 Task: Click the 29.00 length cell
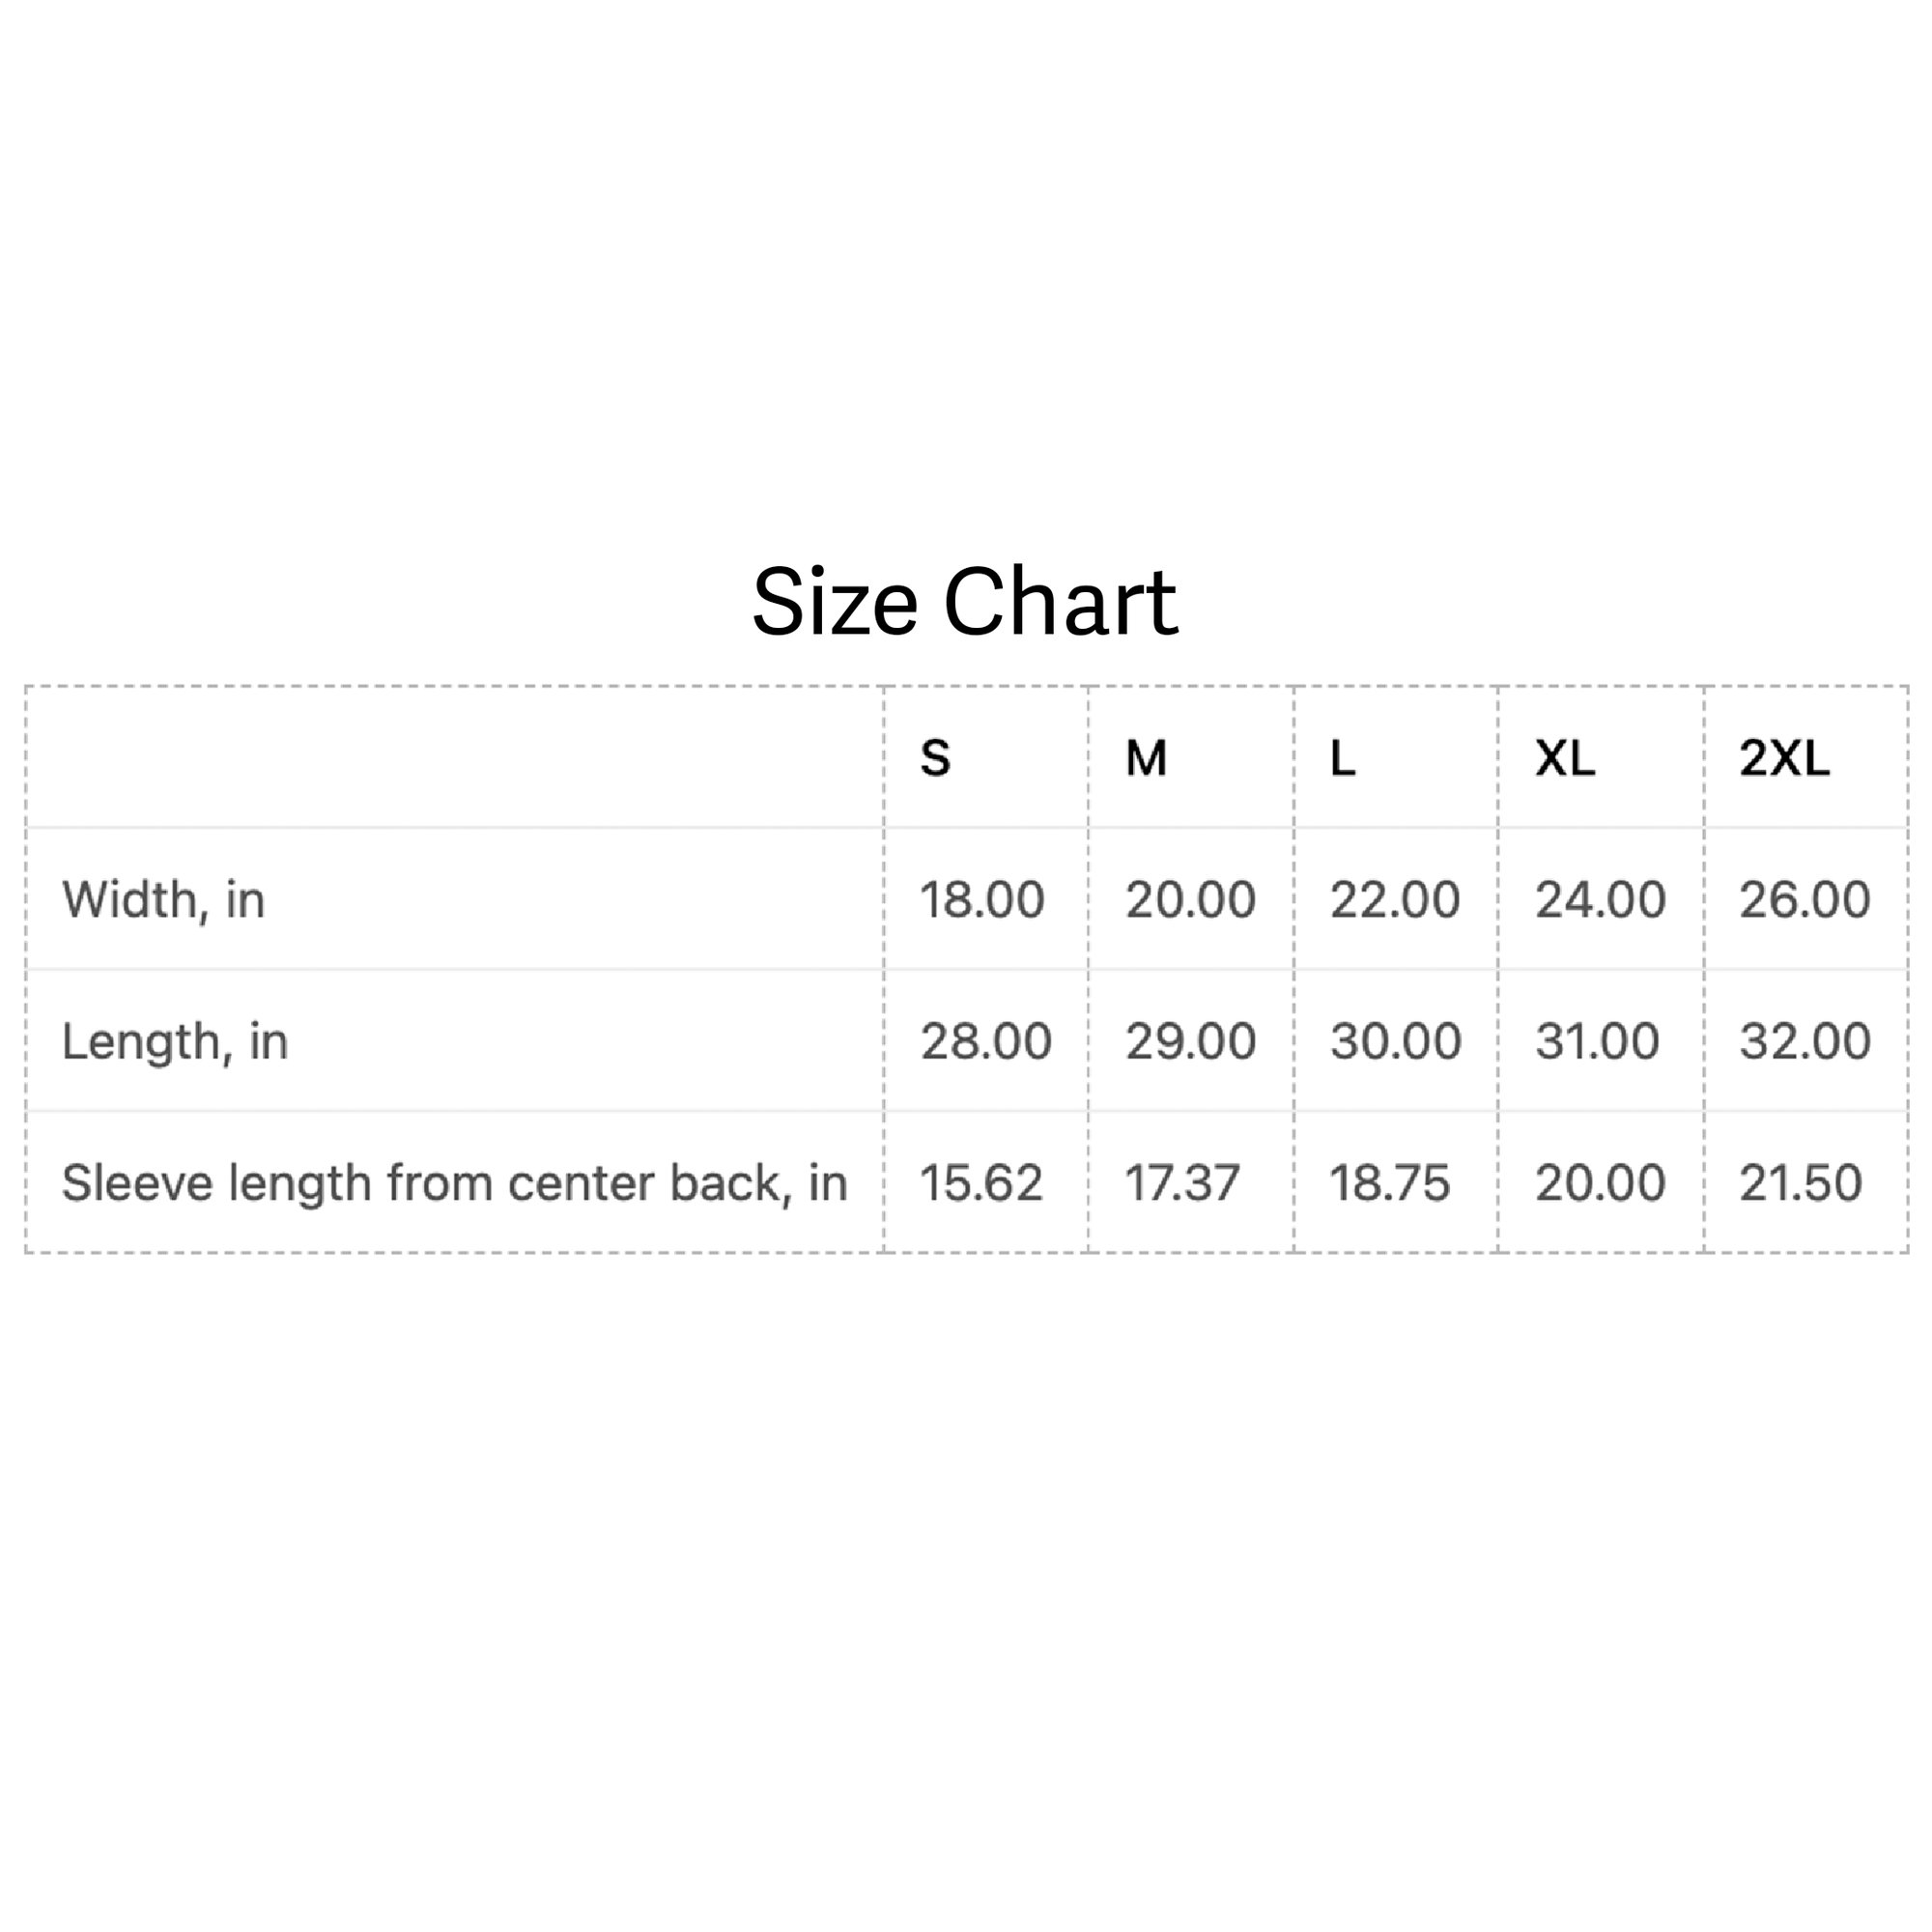coord(1190,1041)
